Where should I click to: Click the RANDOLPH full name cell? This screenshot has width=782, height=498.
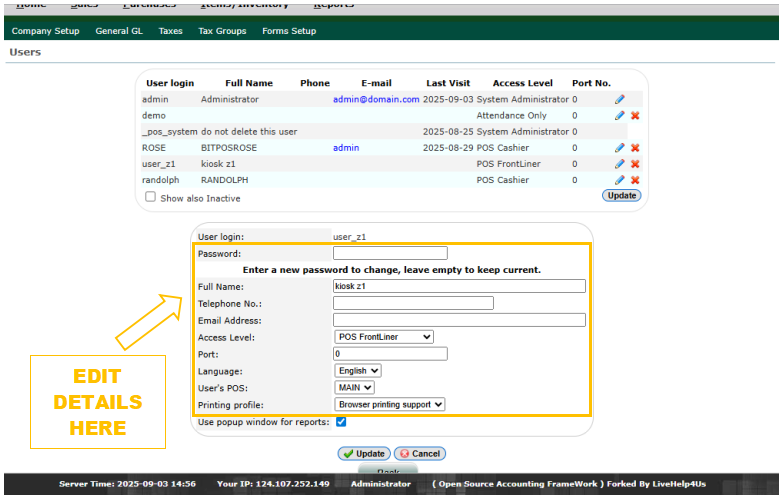coord(224,180)
